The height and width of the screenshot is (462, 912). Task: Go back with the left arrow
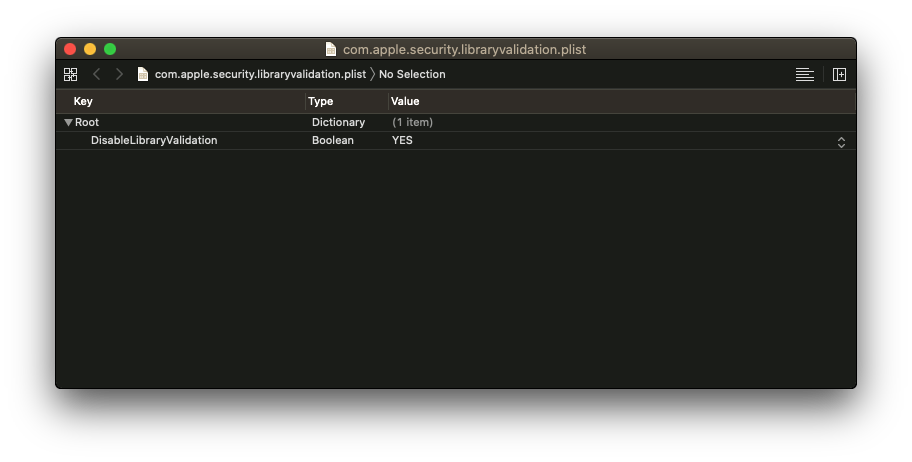click(97, 74)
